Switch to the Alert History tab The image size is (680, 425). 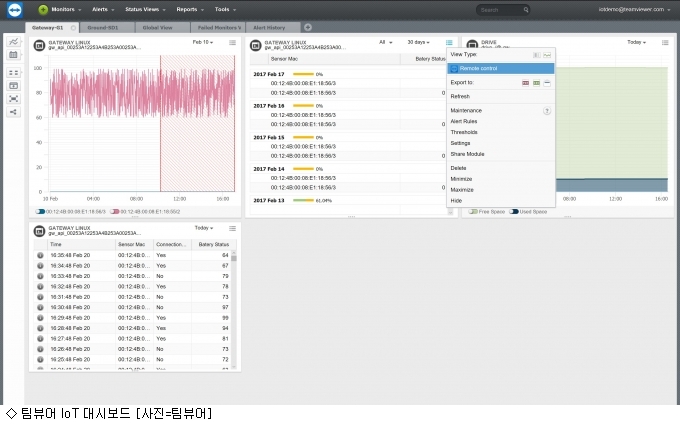[273, 27]
